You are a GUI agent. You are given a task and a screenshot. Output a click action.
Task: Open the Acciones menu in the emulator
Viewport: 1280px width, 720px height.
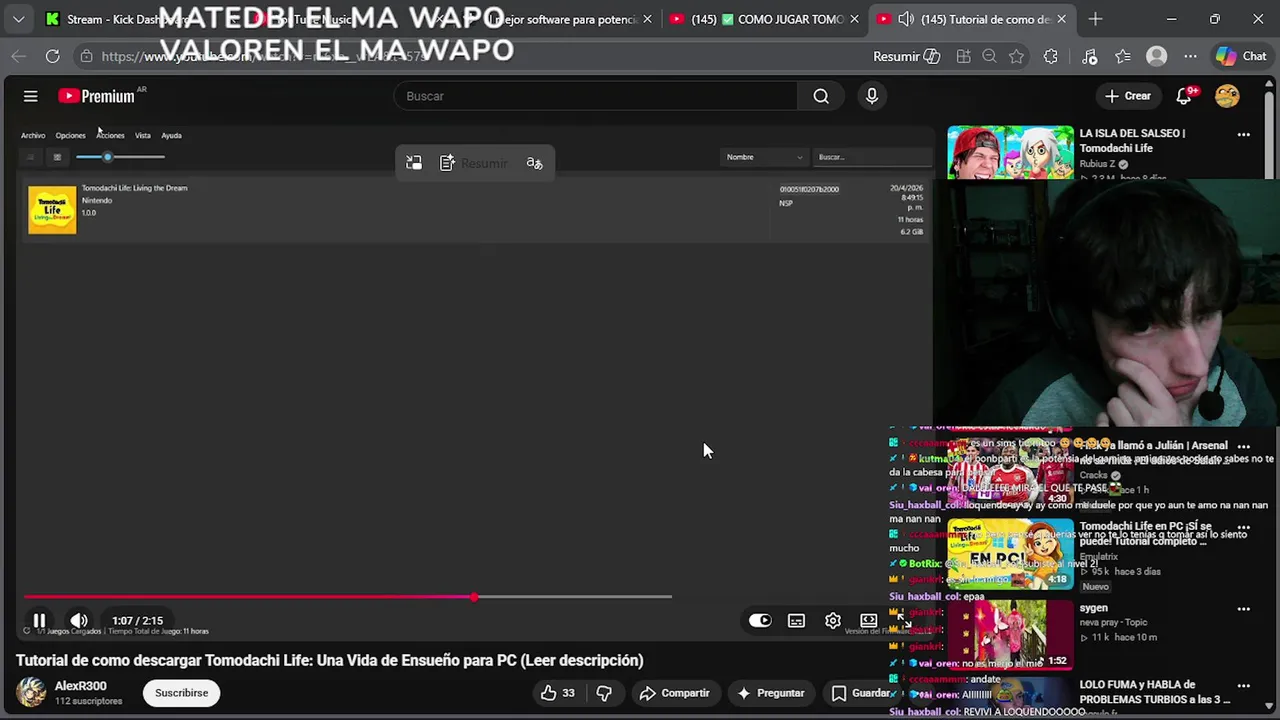110,135
